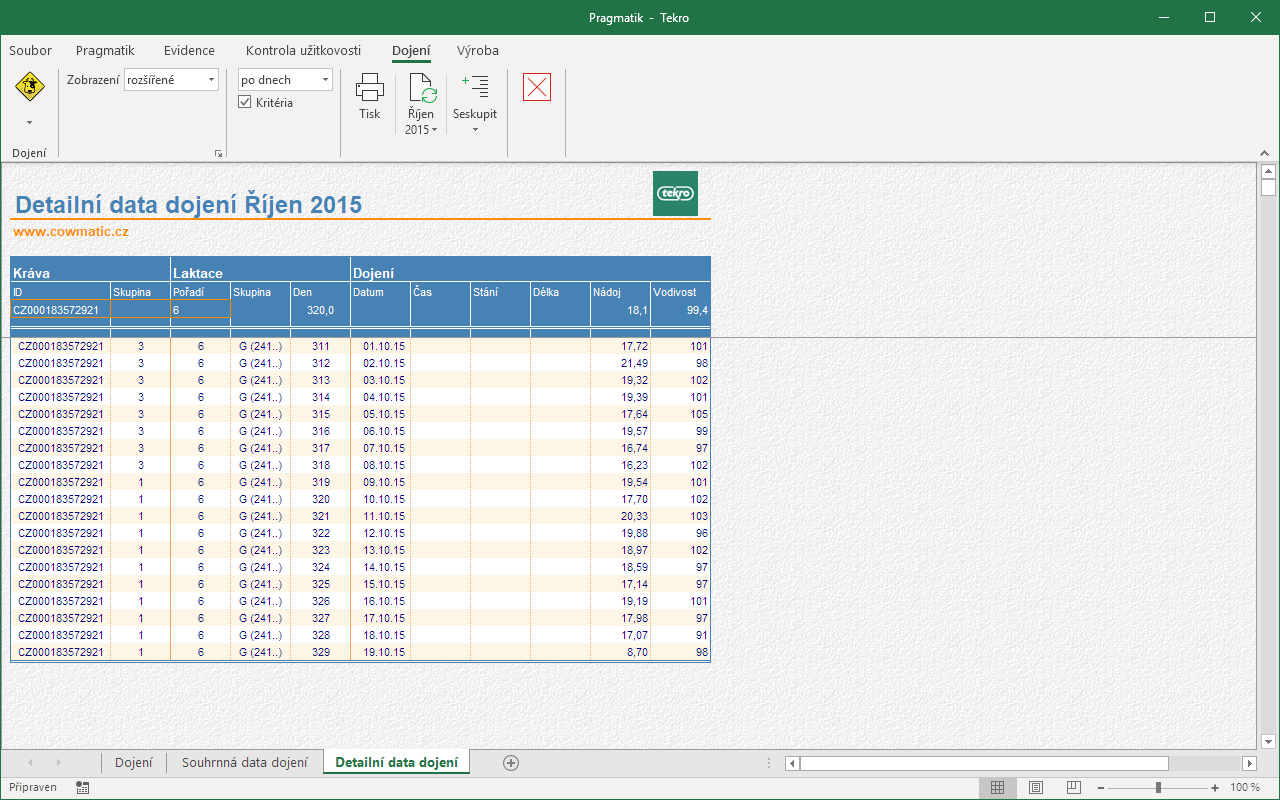This screenshot has width=1280, height=800.
Task: Click the zoom out minus button
Action: (x=1101, y=788)
